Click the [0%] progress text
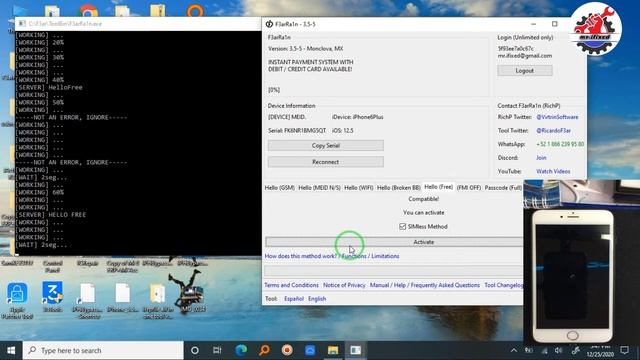This screenshot has height=360, width=640. 274,89
